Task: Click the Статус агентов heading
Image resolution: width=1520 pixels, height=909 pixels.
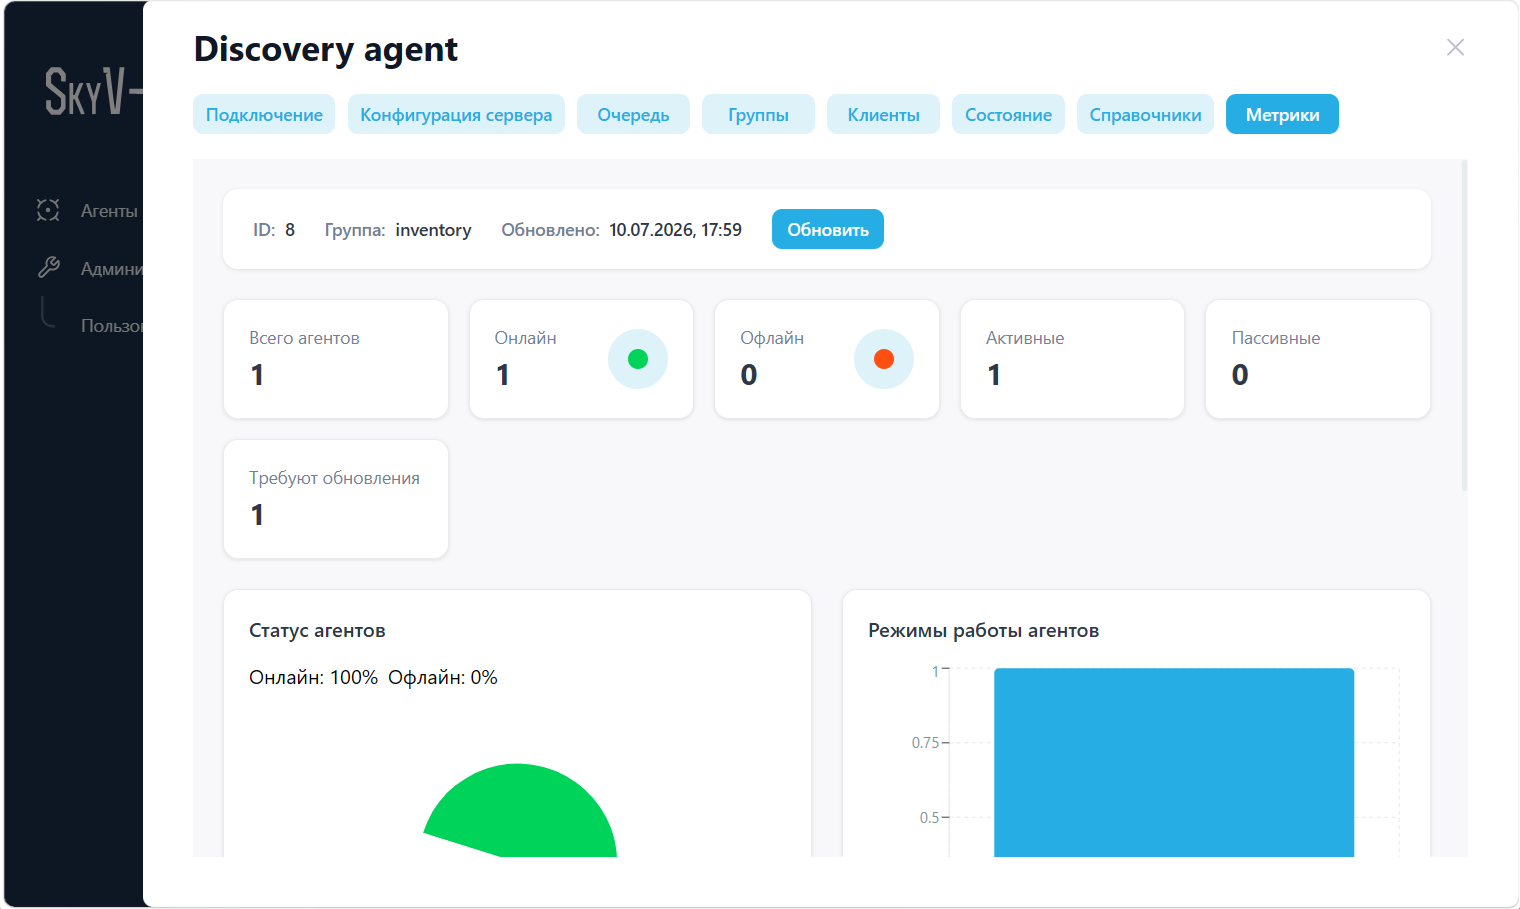Action: click(x=317, y=630)
